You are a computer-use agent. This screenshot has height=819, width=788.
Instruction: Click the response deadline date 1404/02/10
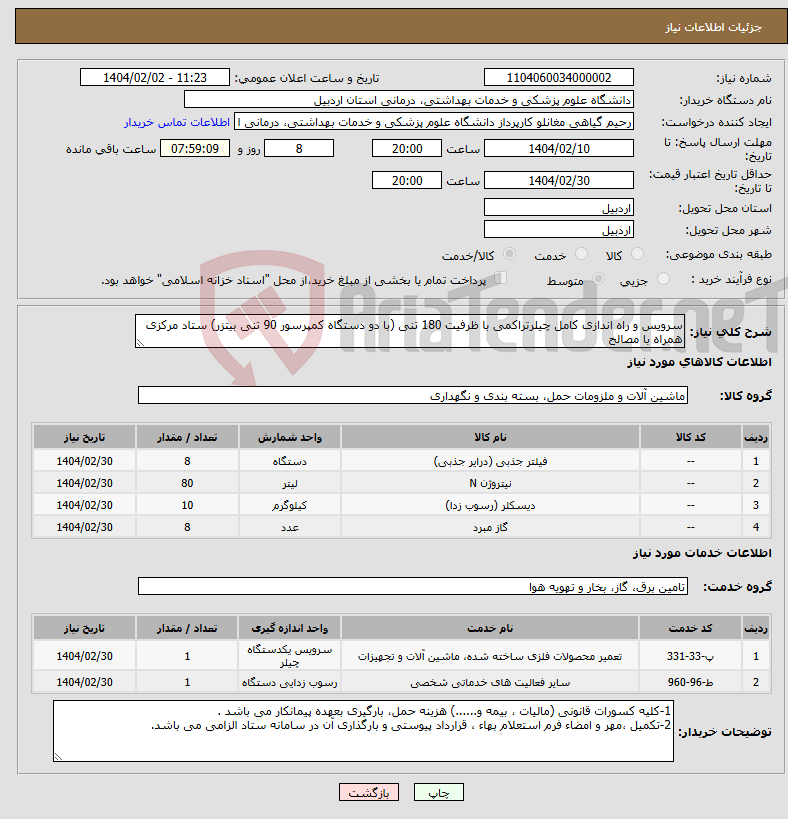coord(559,148)
